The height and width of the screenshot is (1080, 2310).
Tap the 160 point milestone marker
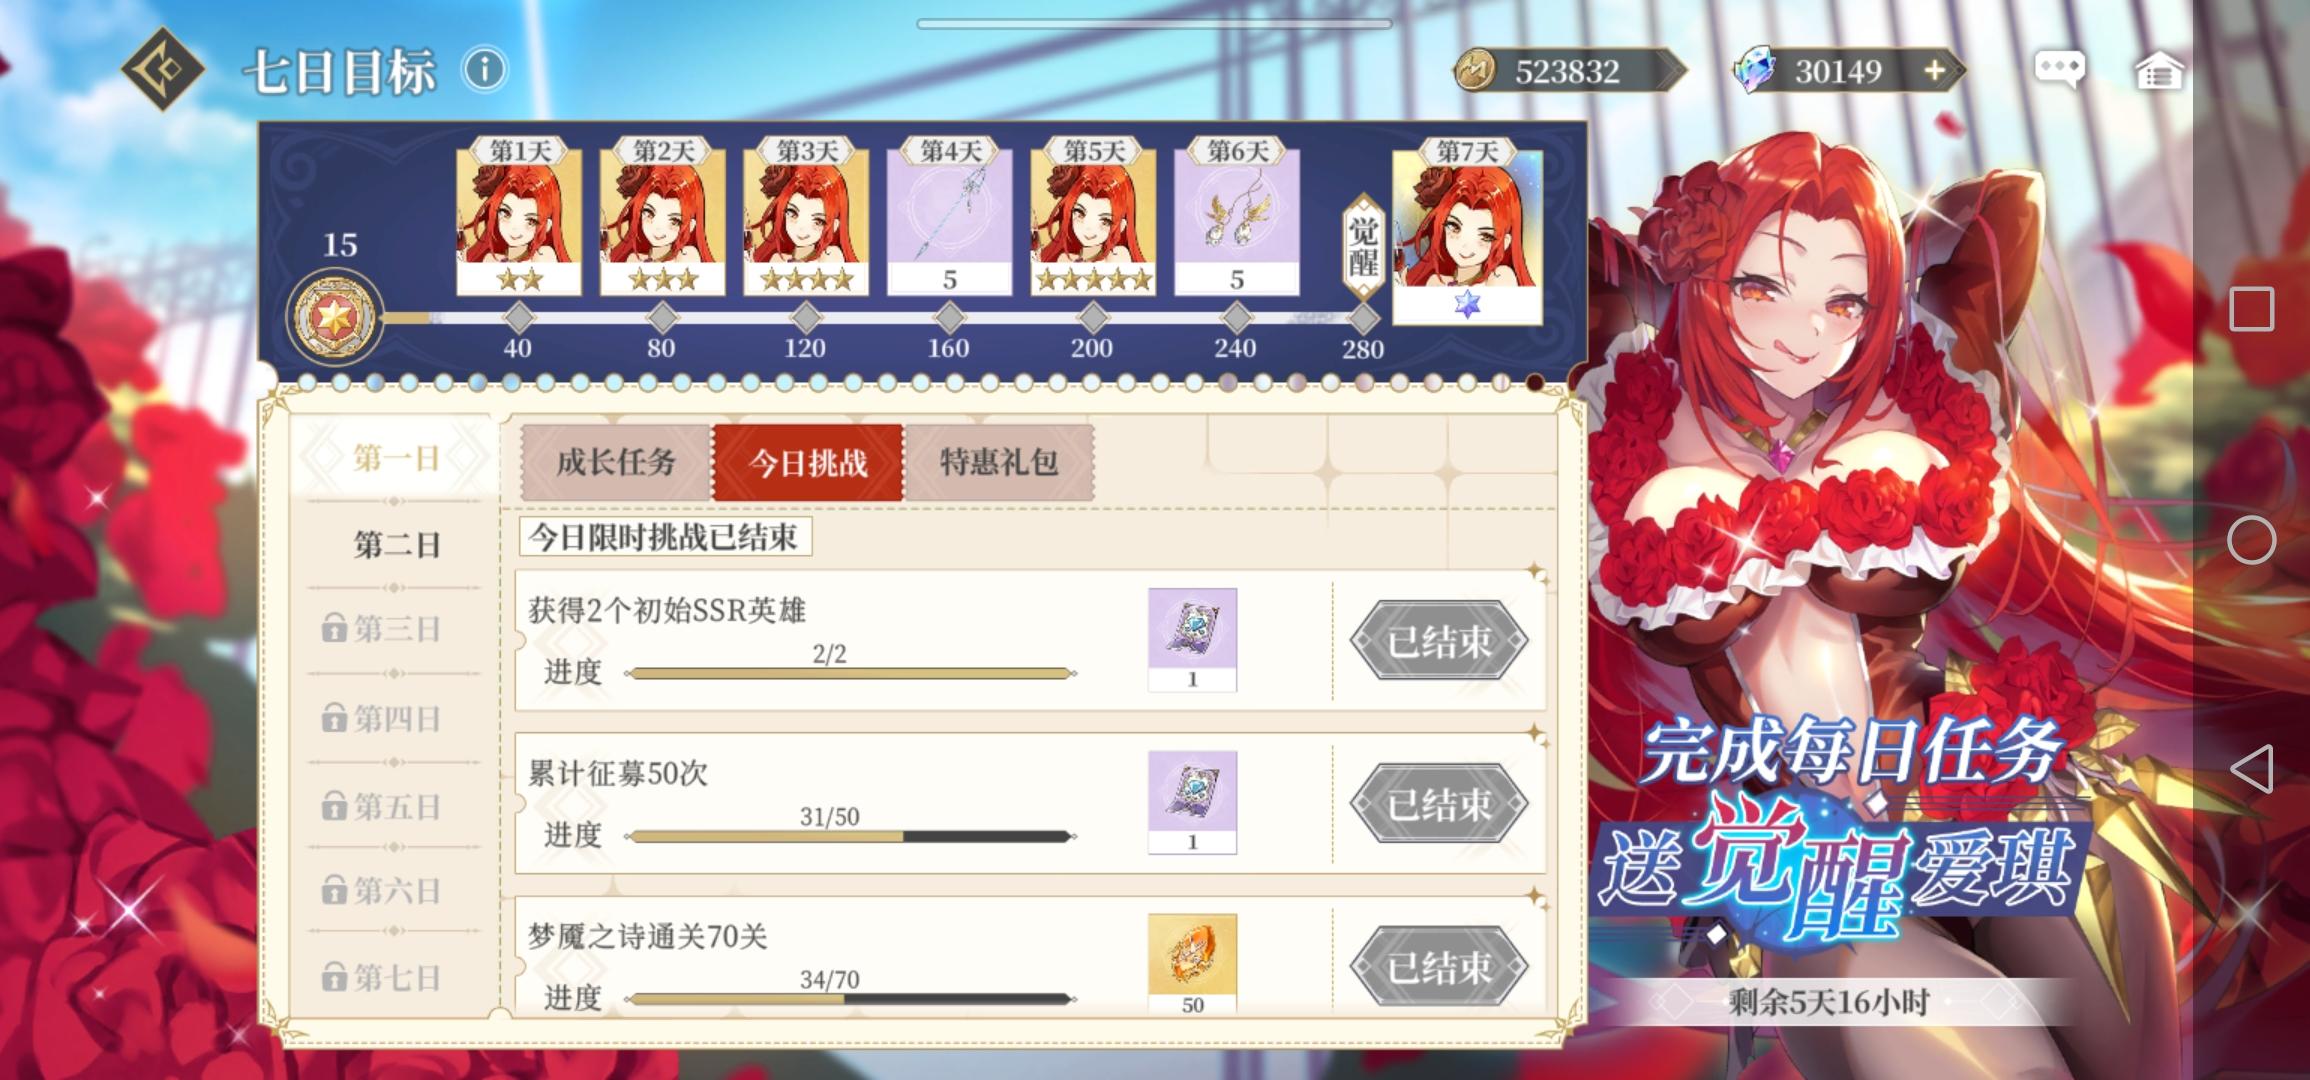coord(949,319)
